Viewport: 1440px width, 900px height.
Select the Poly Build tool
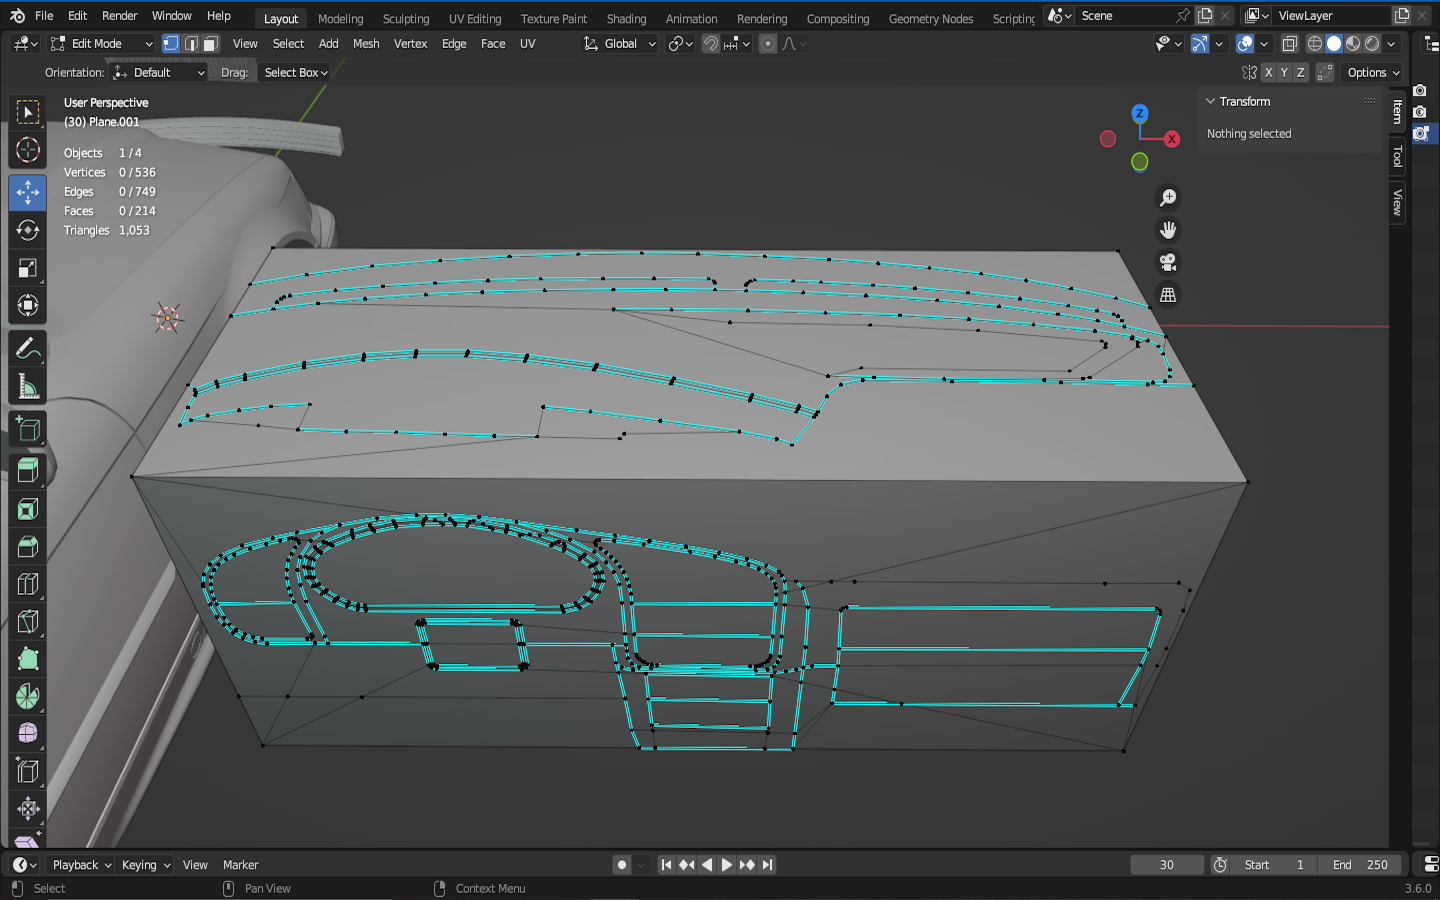tap(28, 659)
